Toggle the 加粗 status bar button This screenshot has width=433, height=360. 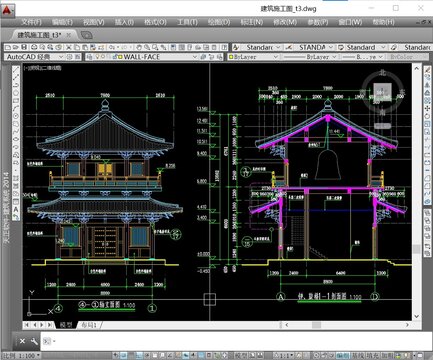pos(387,355)
